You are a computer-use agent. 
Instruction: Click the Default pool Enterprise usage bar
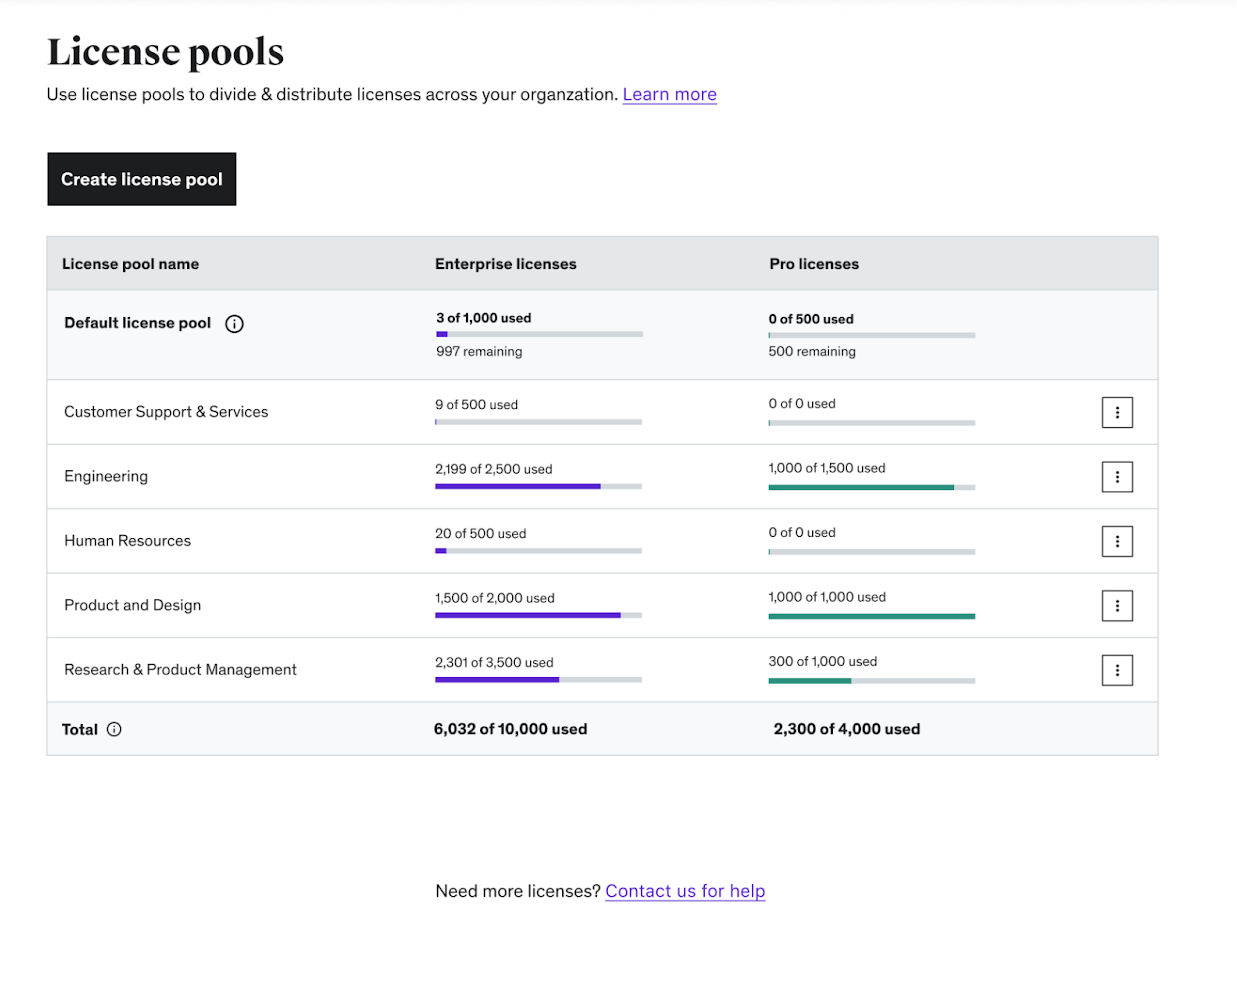[539, 334]
